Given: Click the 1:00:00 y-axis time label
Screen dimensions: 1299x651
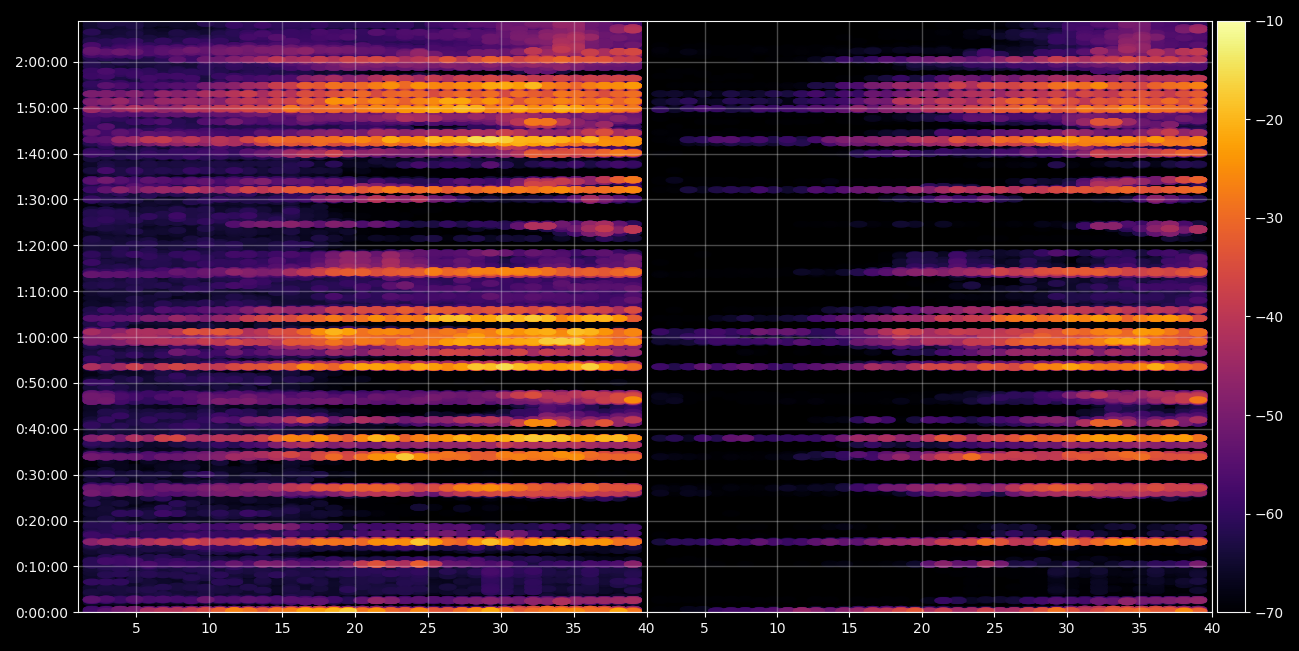Looking at the screenshot, I should 42,338.
